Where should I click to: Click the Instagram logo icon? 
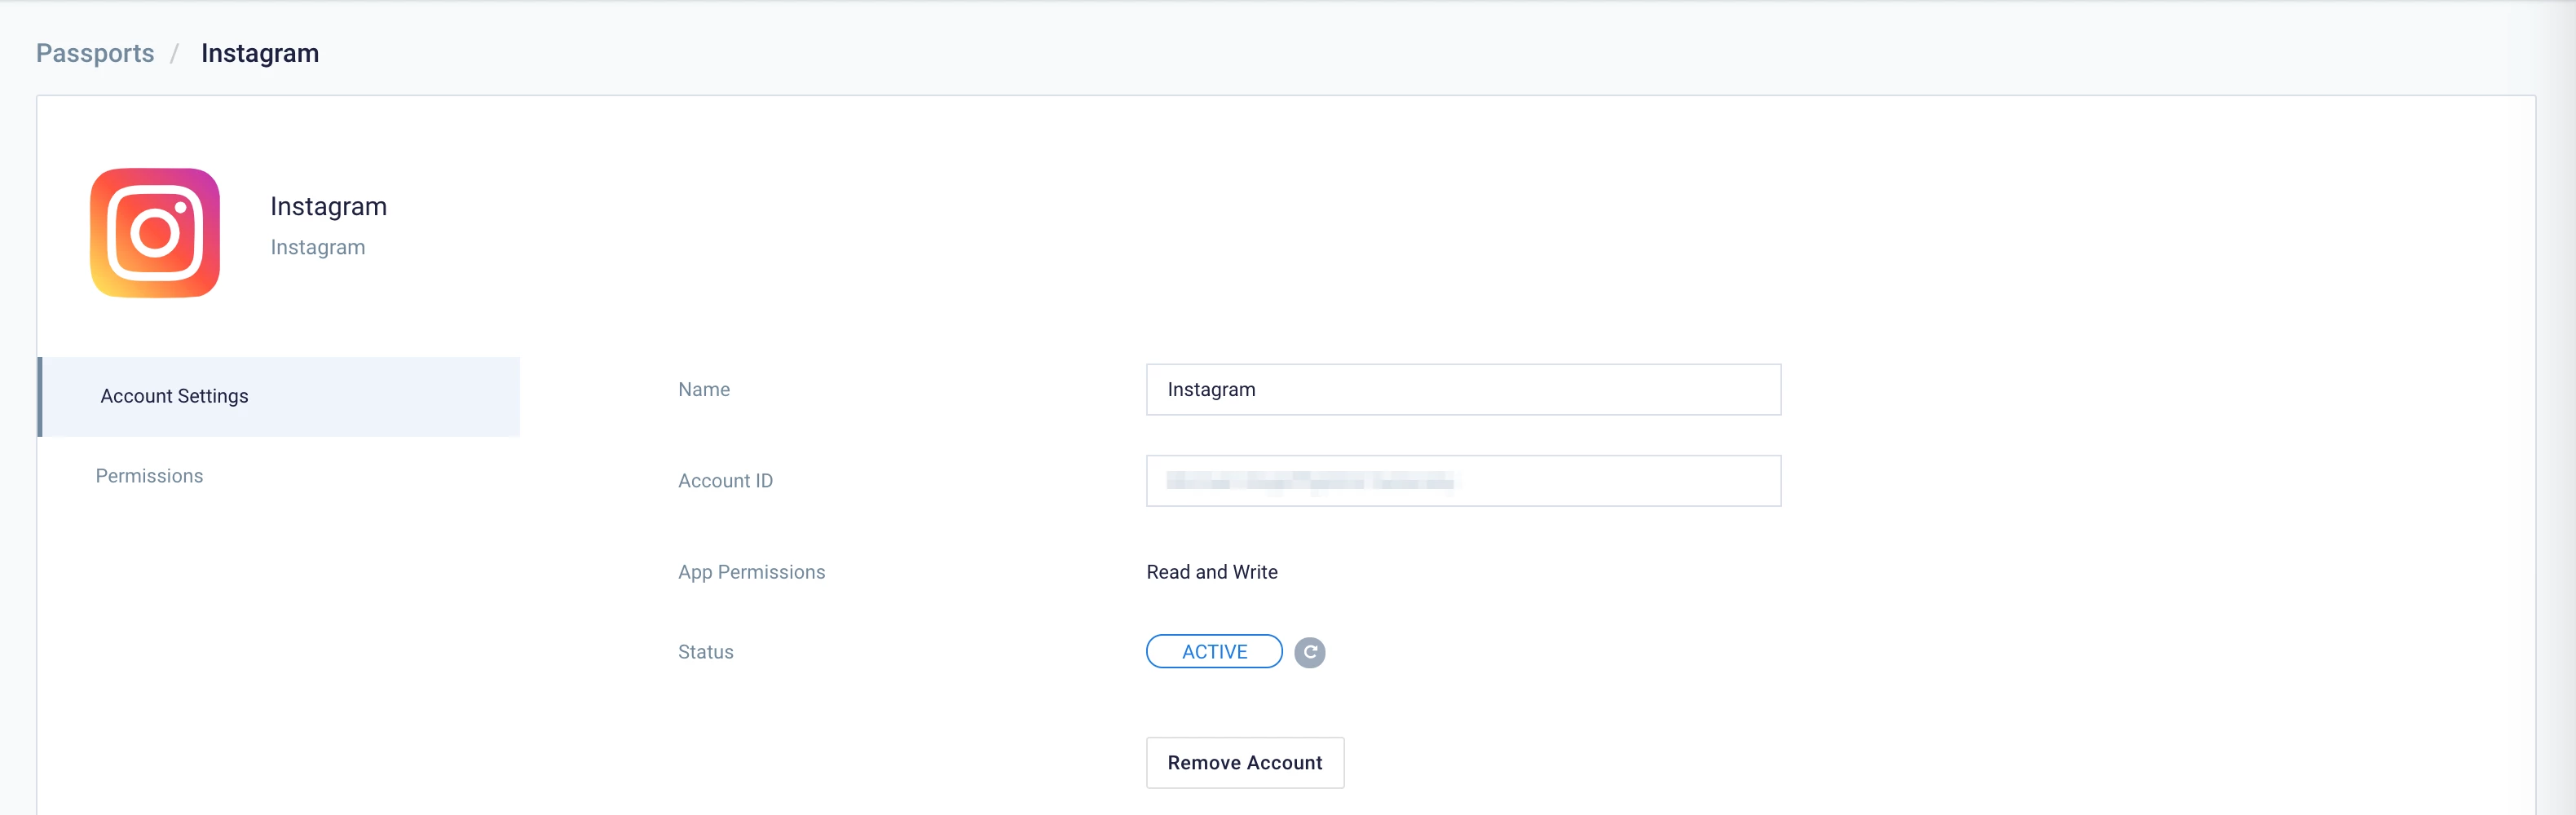point(155,233)
